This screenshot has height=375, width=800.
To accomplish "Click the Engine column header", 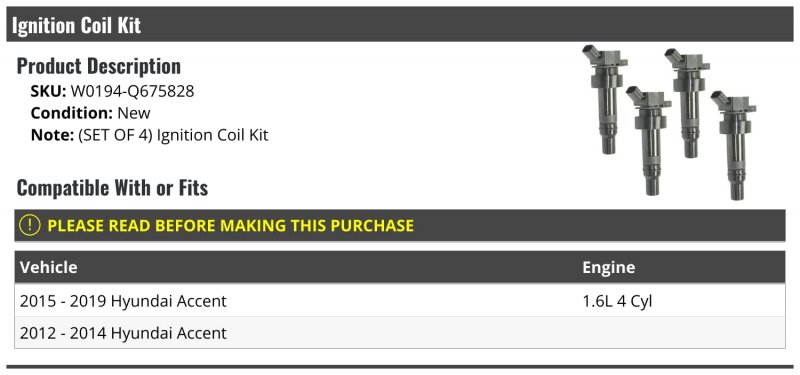I will [609, 267].
